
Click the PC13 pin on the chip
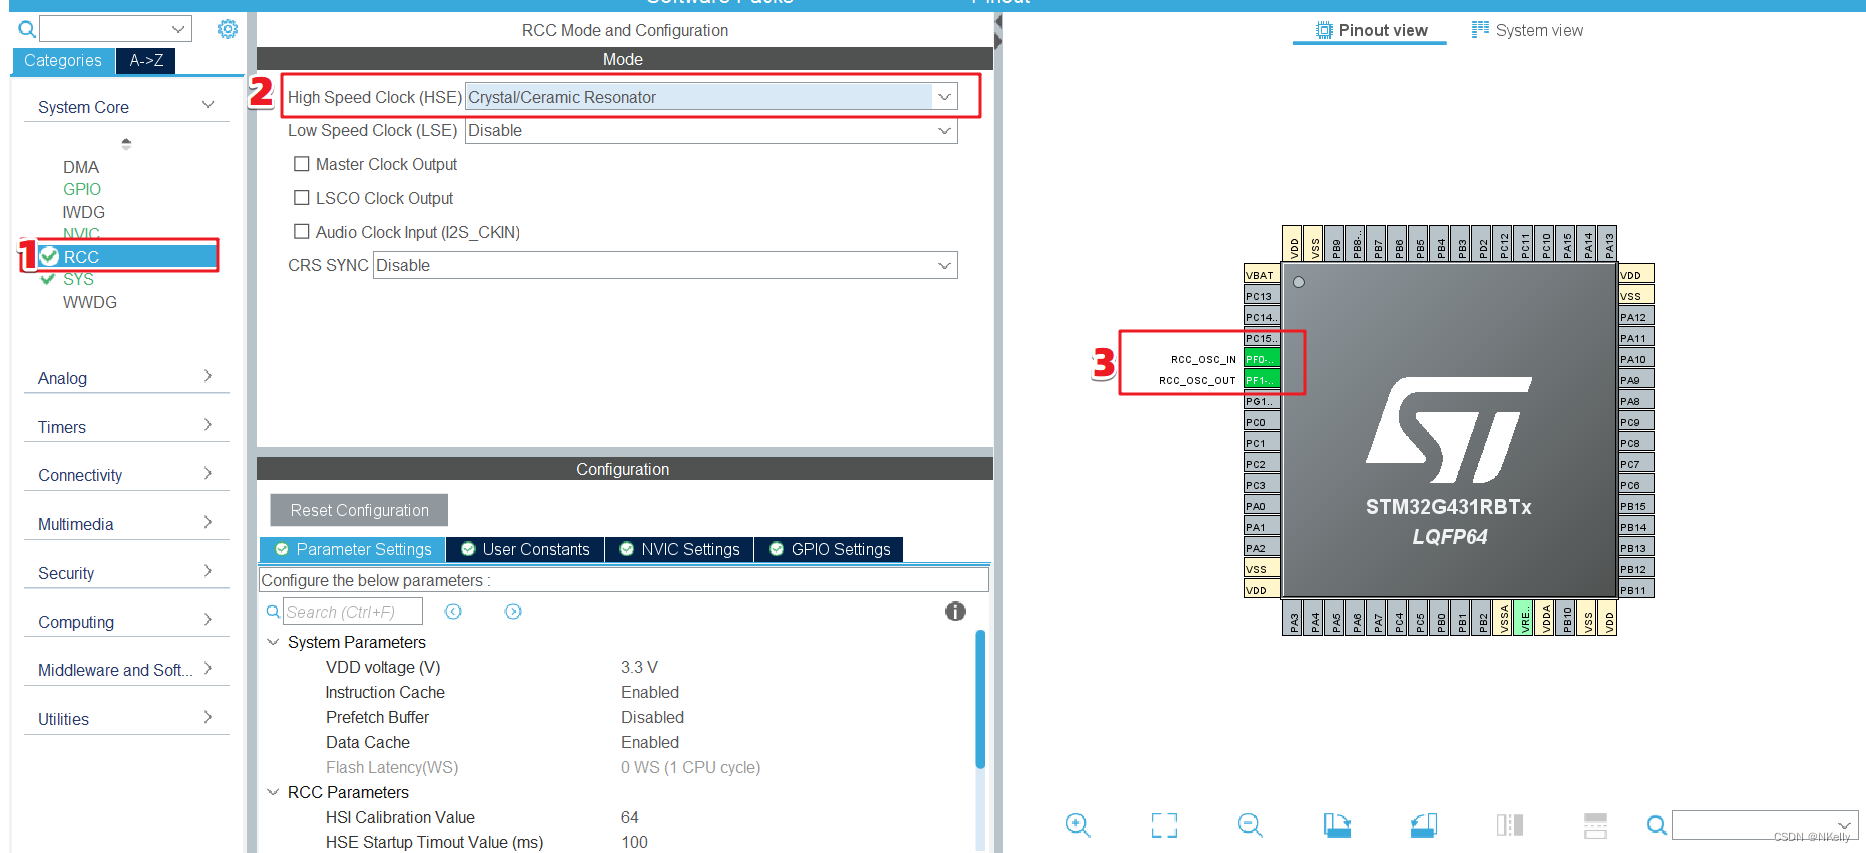tap(1262, 296)
